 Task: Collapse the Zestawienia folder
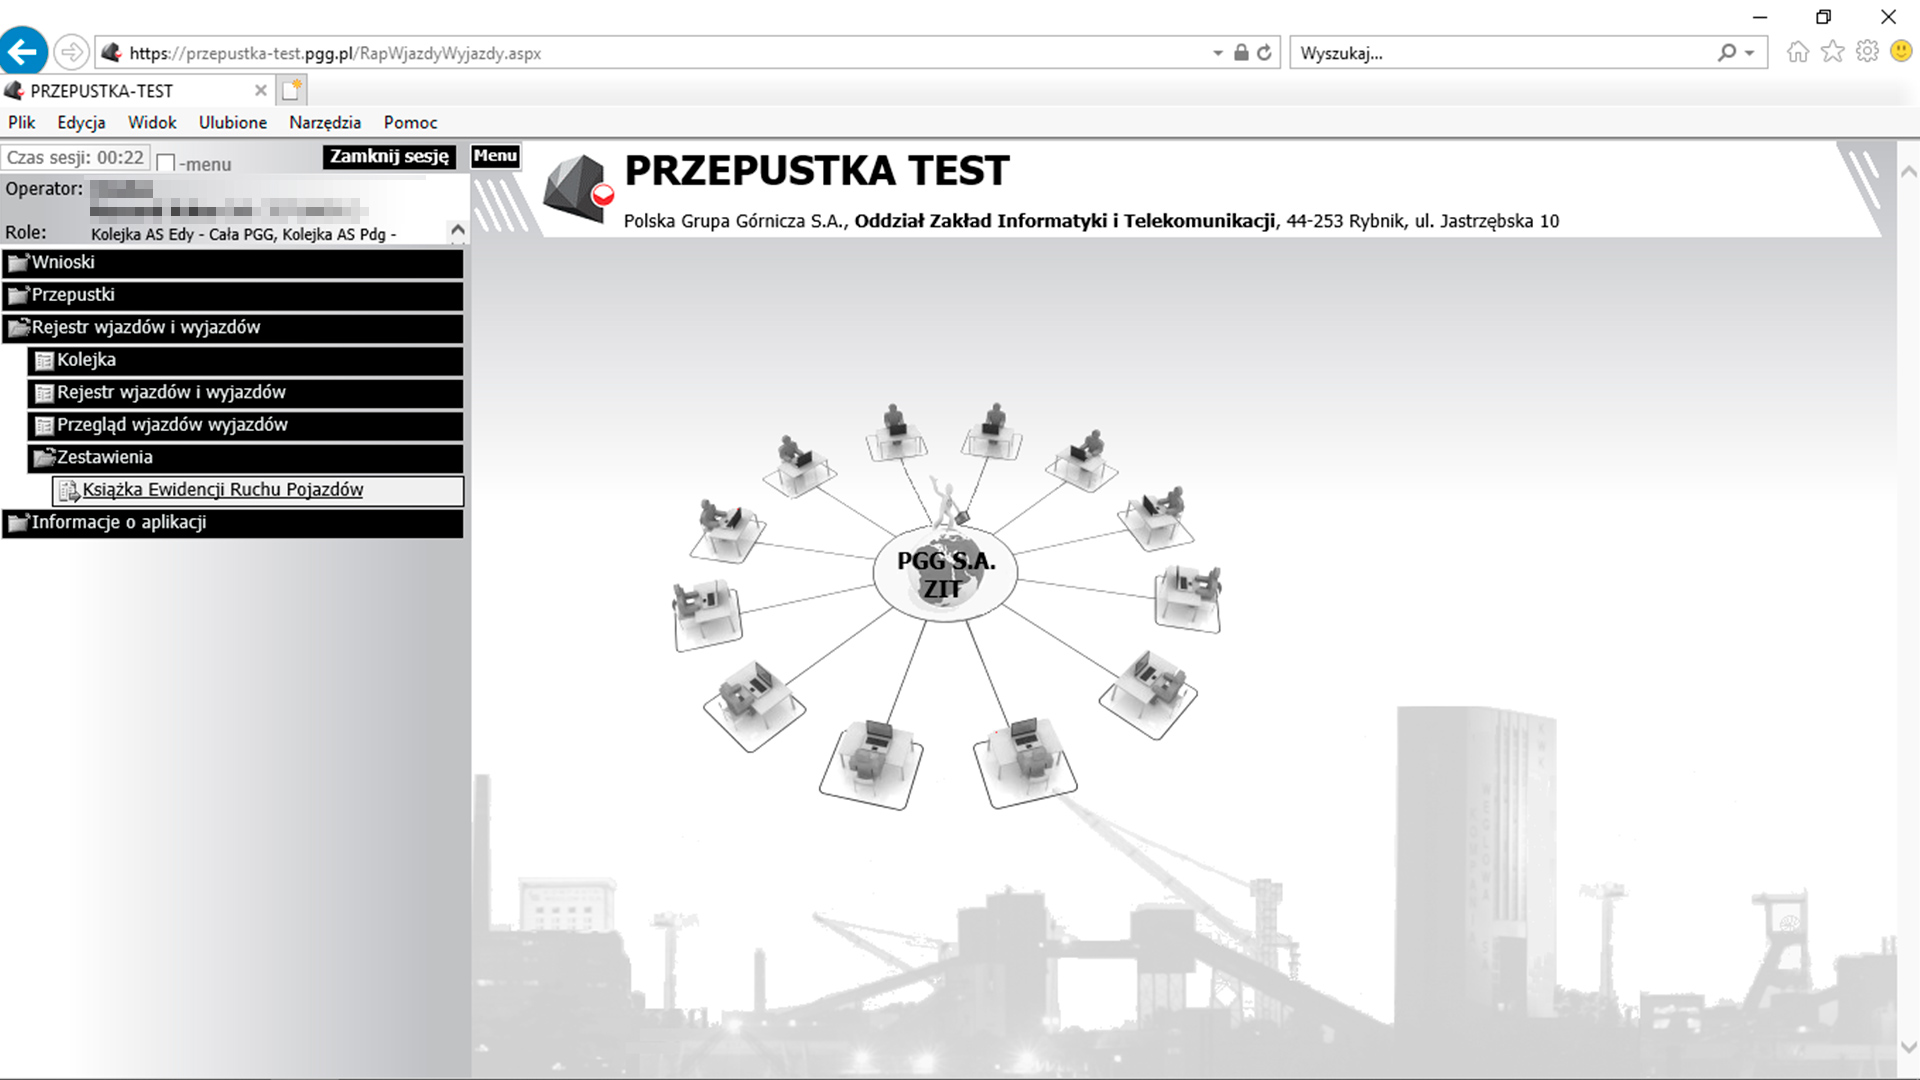click(x=246, y=458)
